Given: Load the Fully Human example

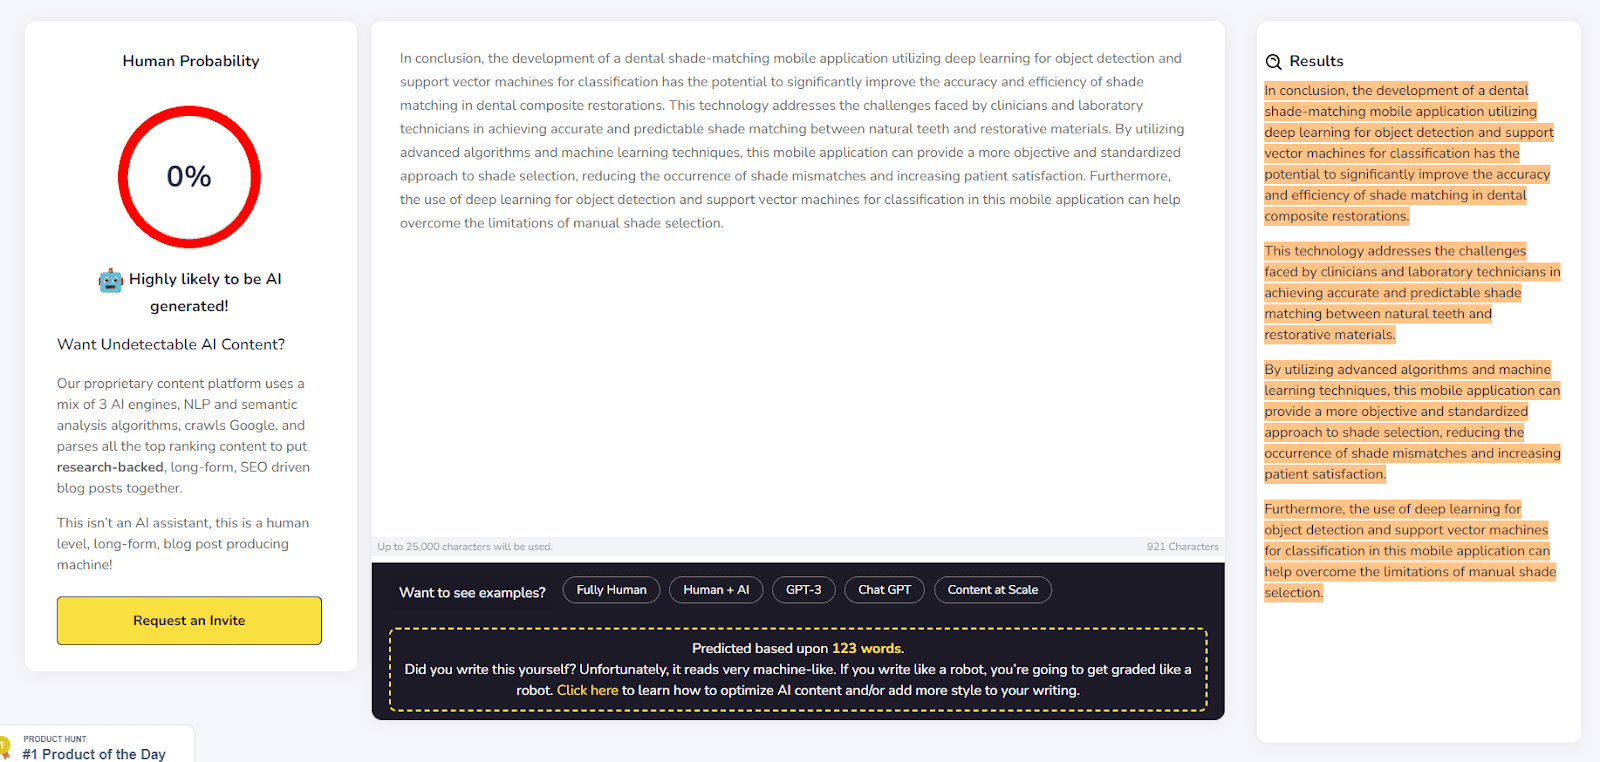Looking at the screenshot, I should 611,590.
